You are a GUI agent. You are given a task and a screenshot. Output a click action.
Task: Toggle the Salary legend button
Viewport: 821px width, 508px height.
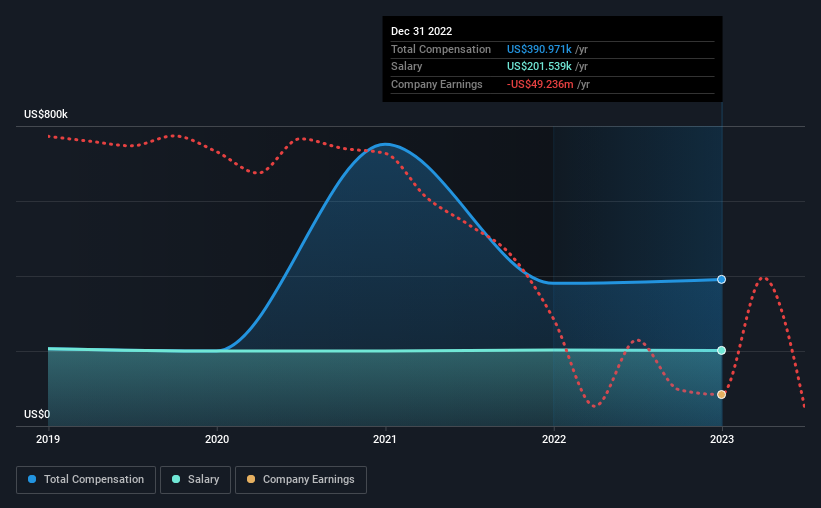tap(195, 480)
